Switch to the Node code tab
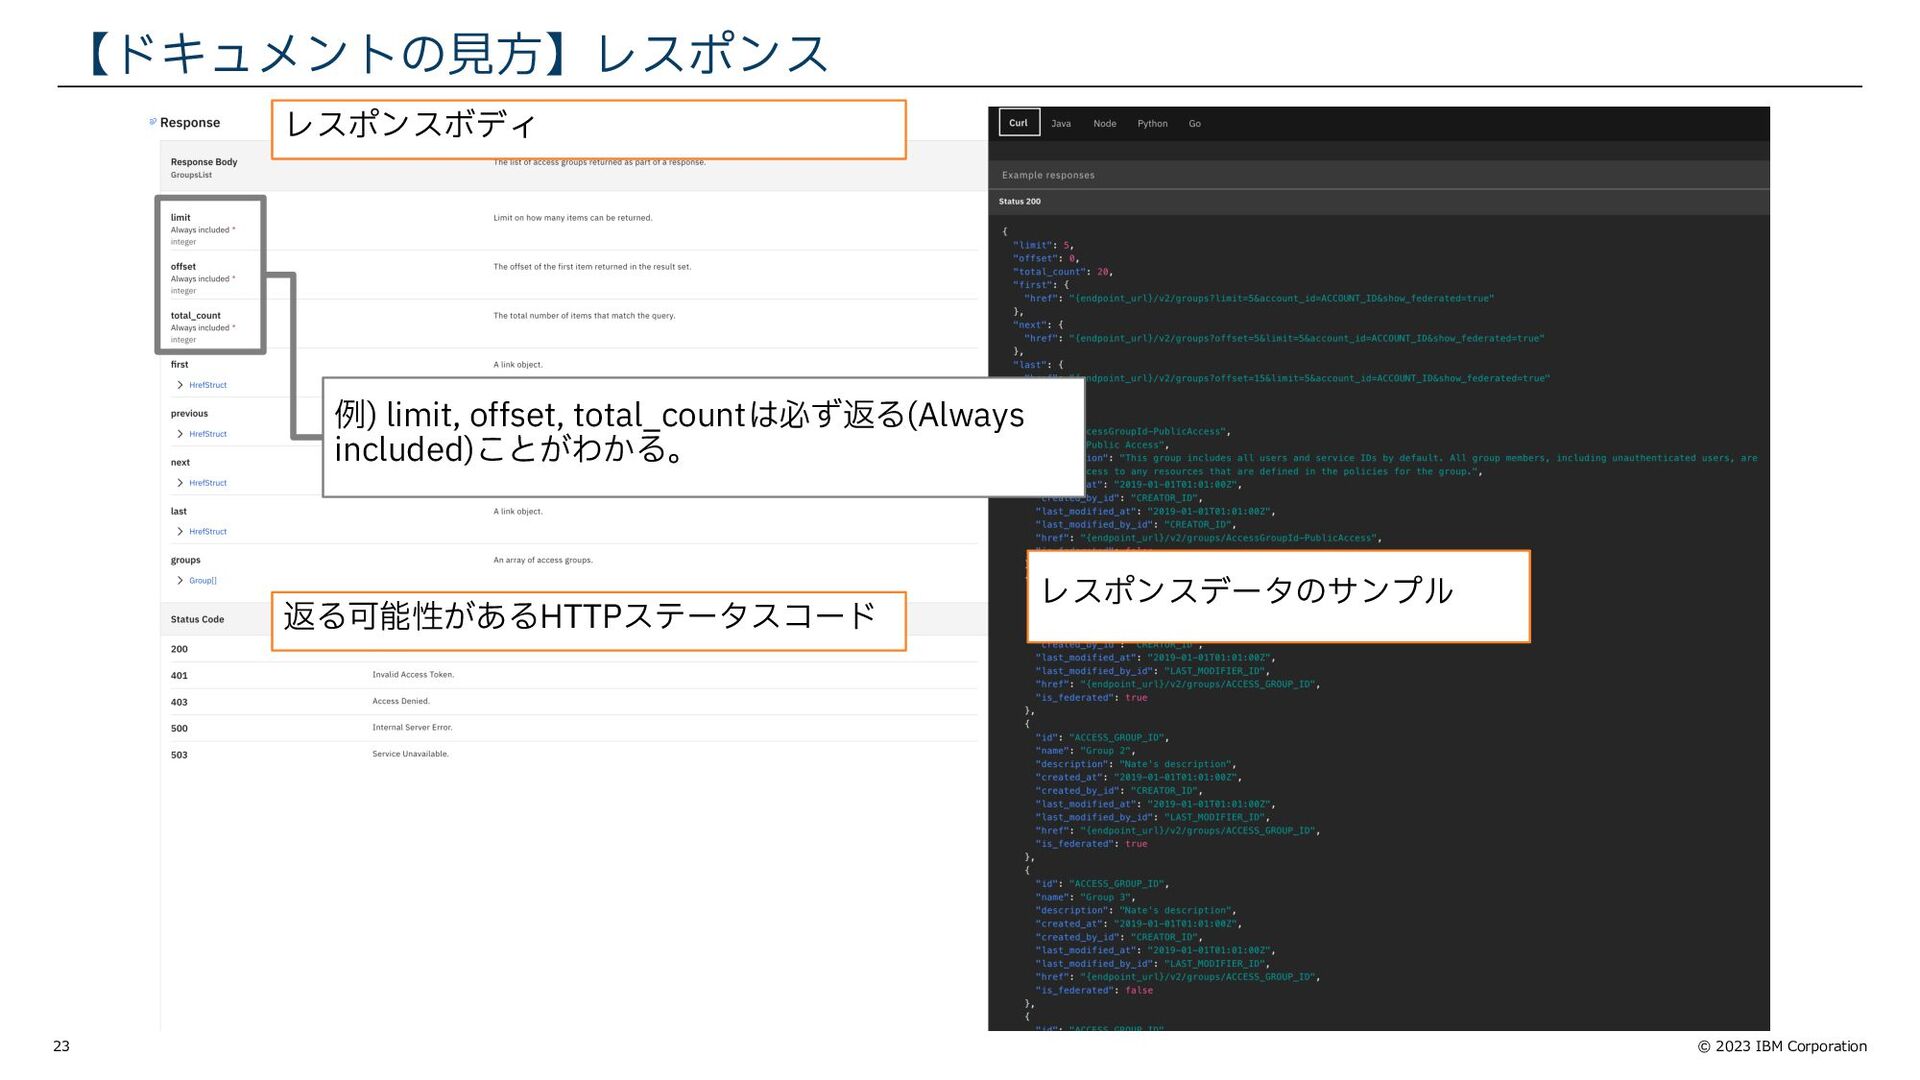The height and width of the screenshot is (1080, 1920). point(1104,124)
